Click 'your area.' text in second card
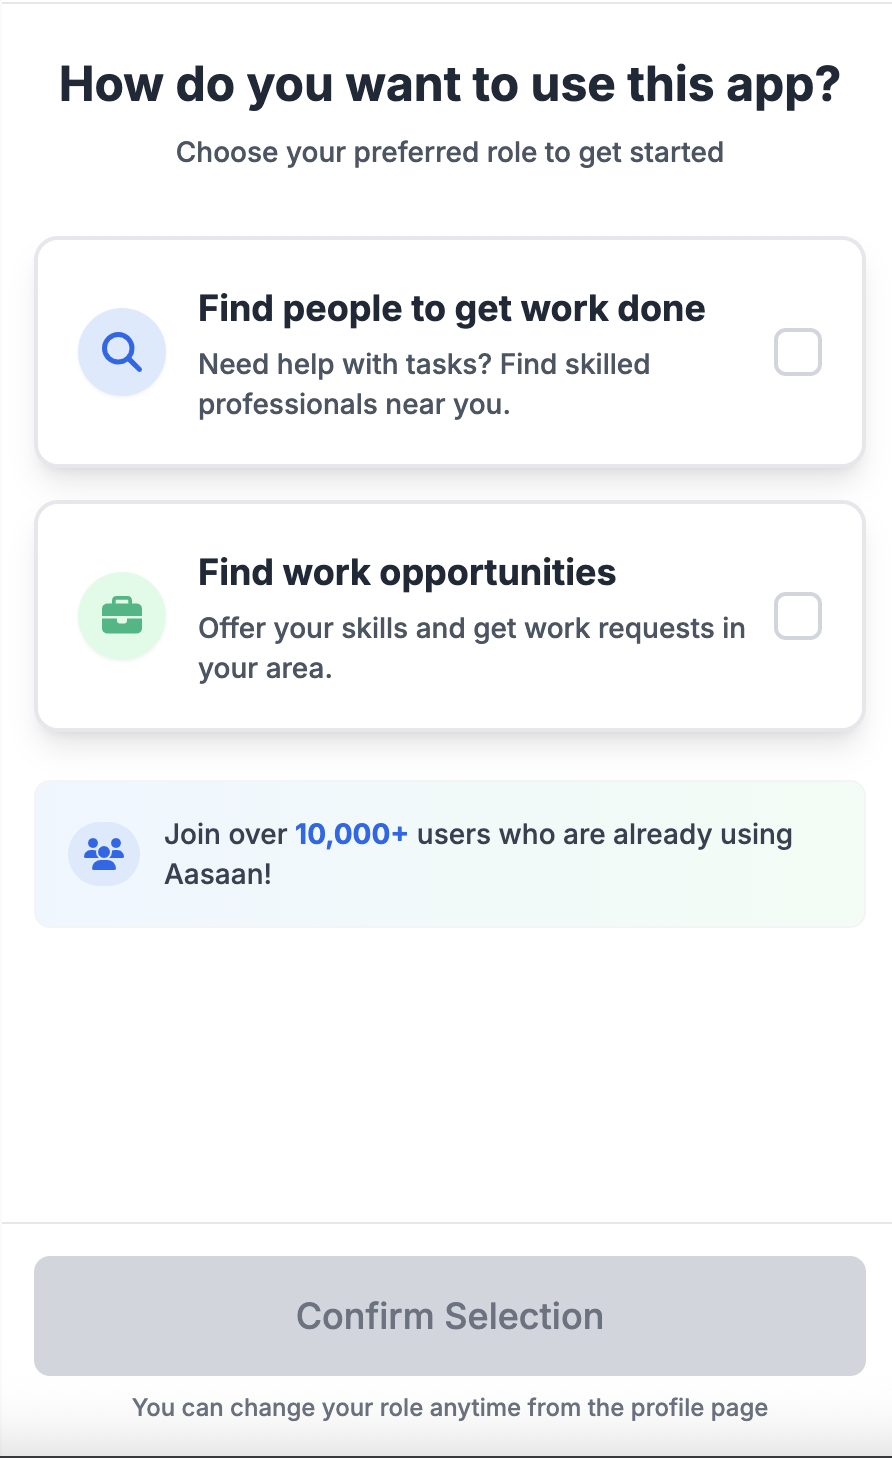 pos(265,668)
